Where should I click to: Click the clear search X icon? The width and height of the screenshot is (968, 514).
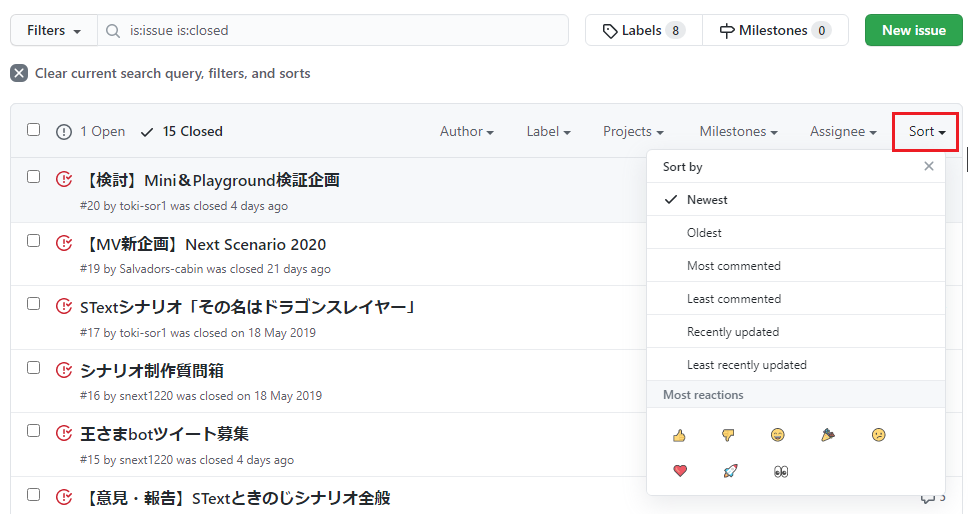click(x=19, y=73)
